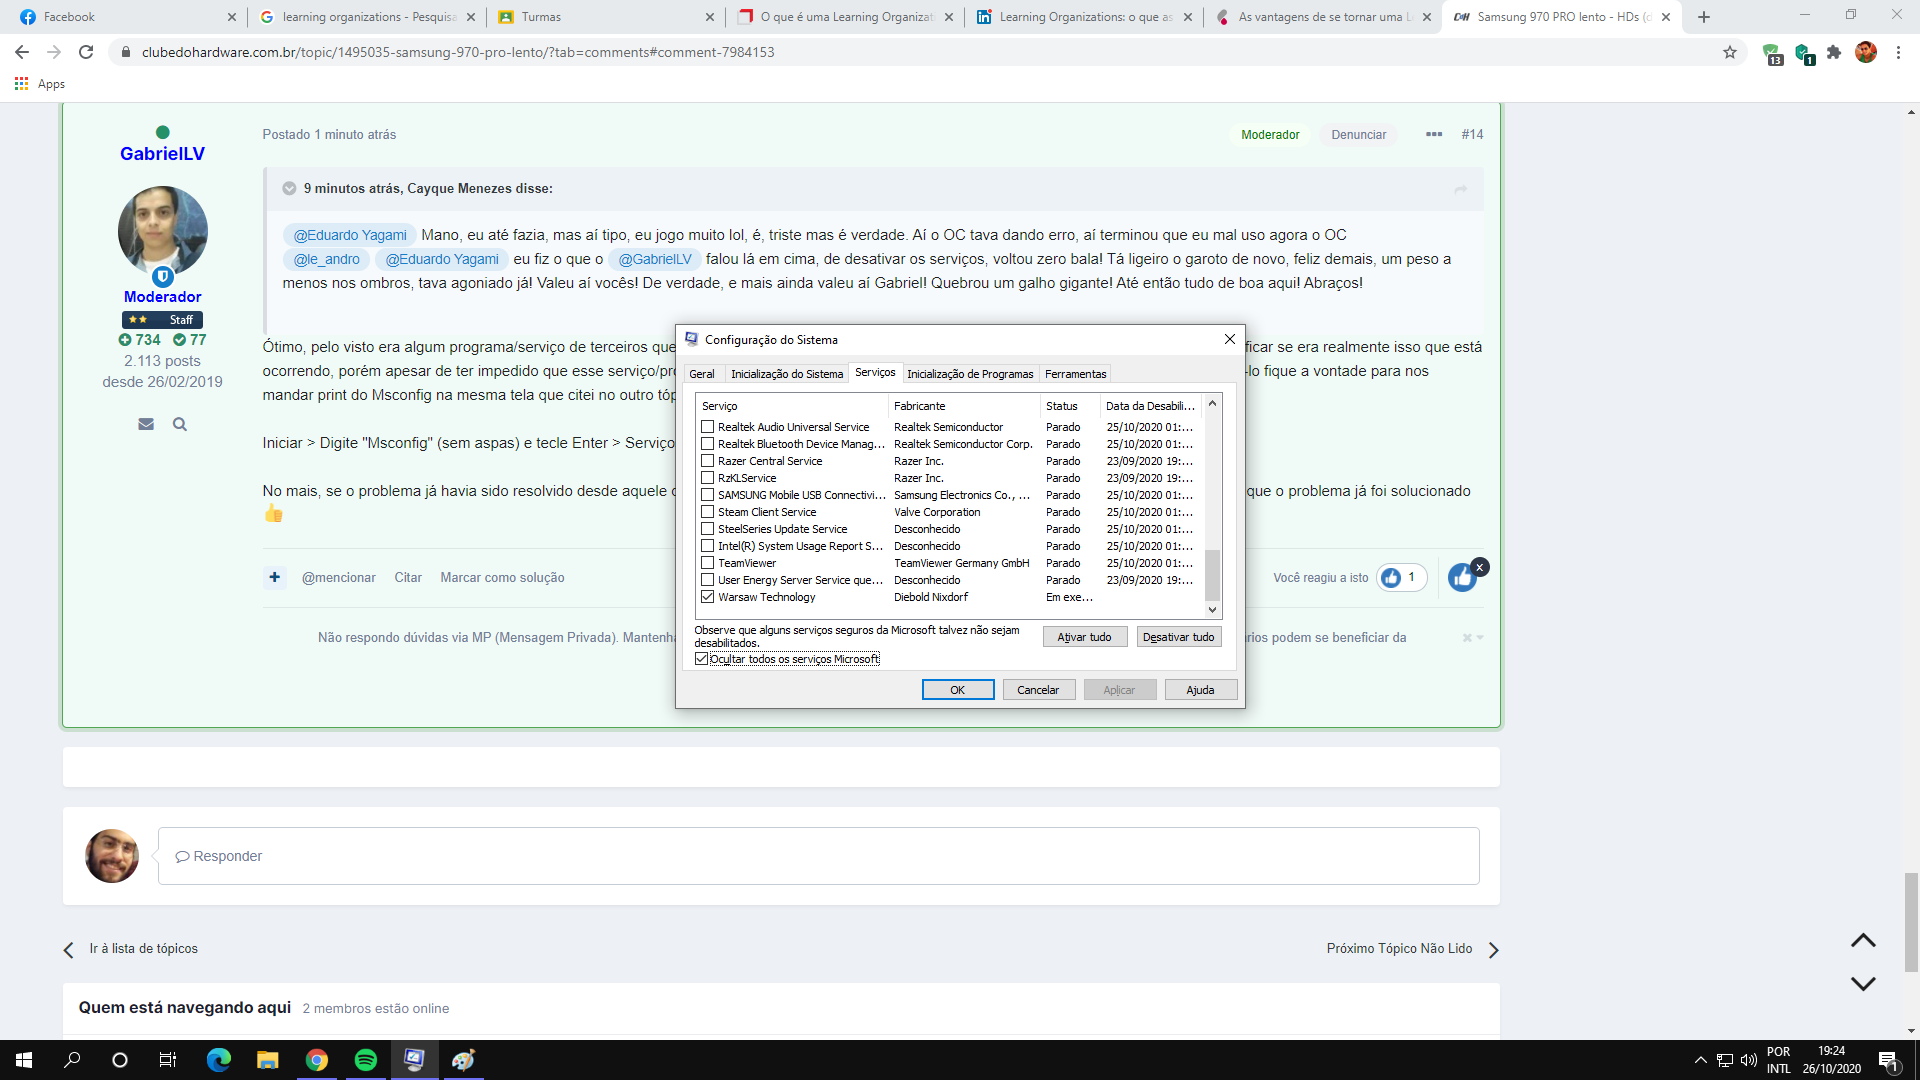The image size is (1920, 1080).
Task: Sort services by Fabricante column header
Action: [964, 406]
